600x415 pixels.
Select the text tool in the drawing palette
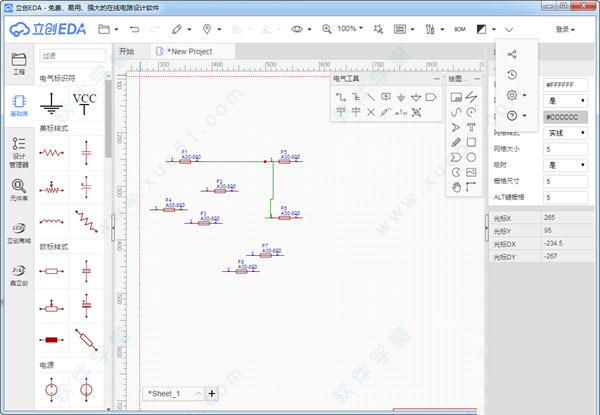point(471,127)
